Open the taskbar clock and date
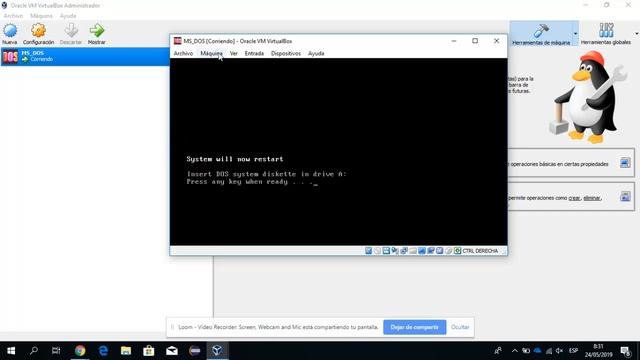 [598, 351]
